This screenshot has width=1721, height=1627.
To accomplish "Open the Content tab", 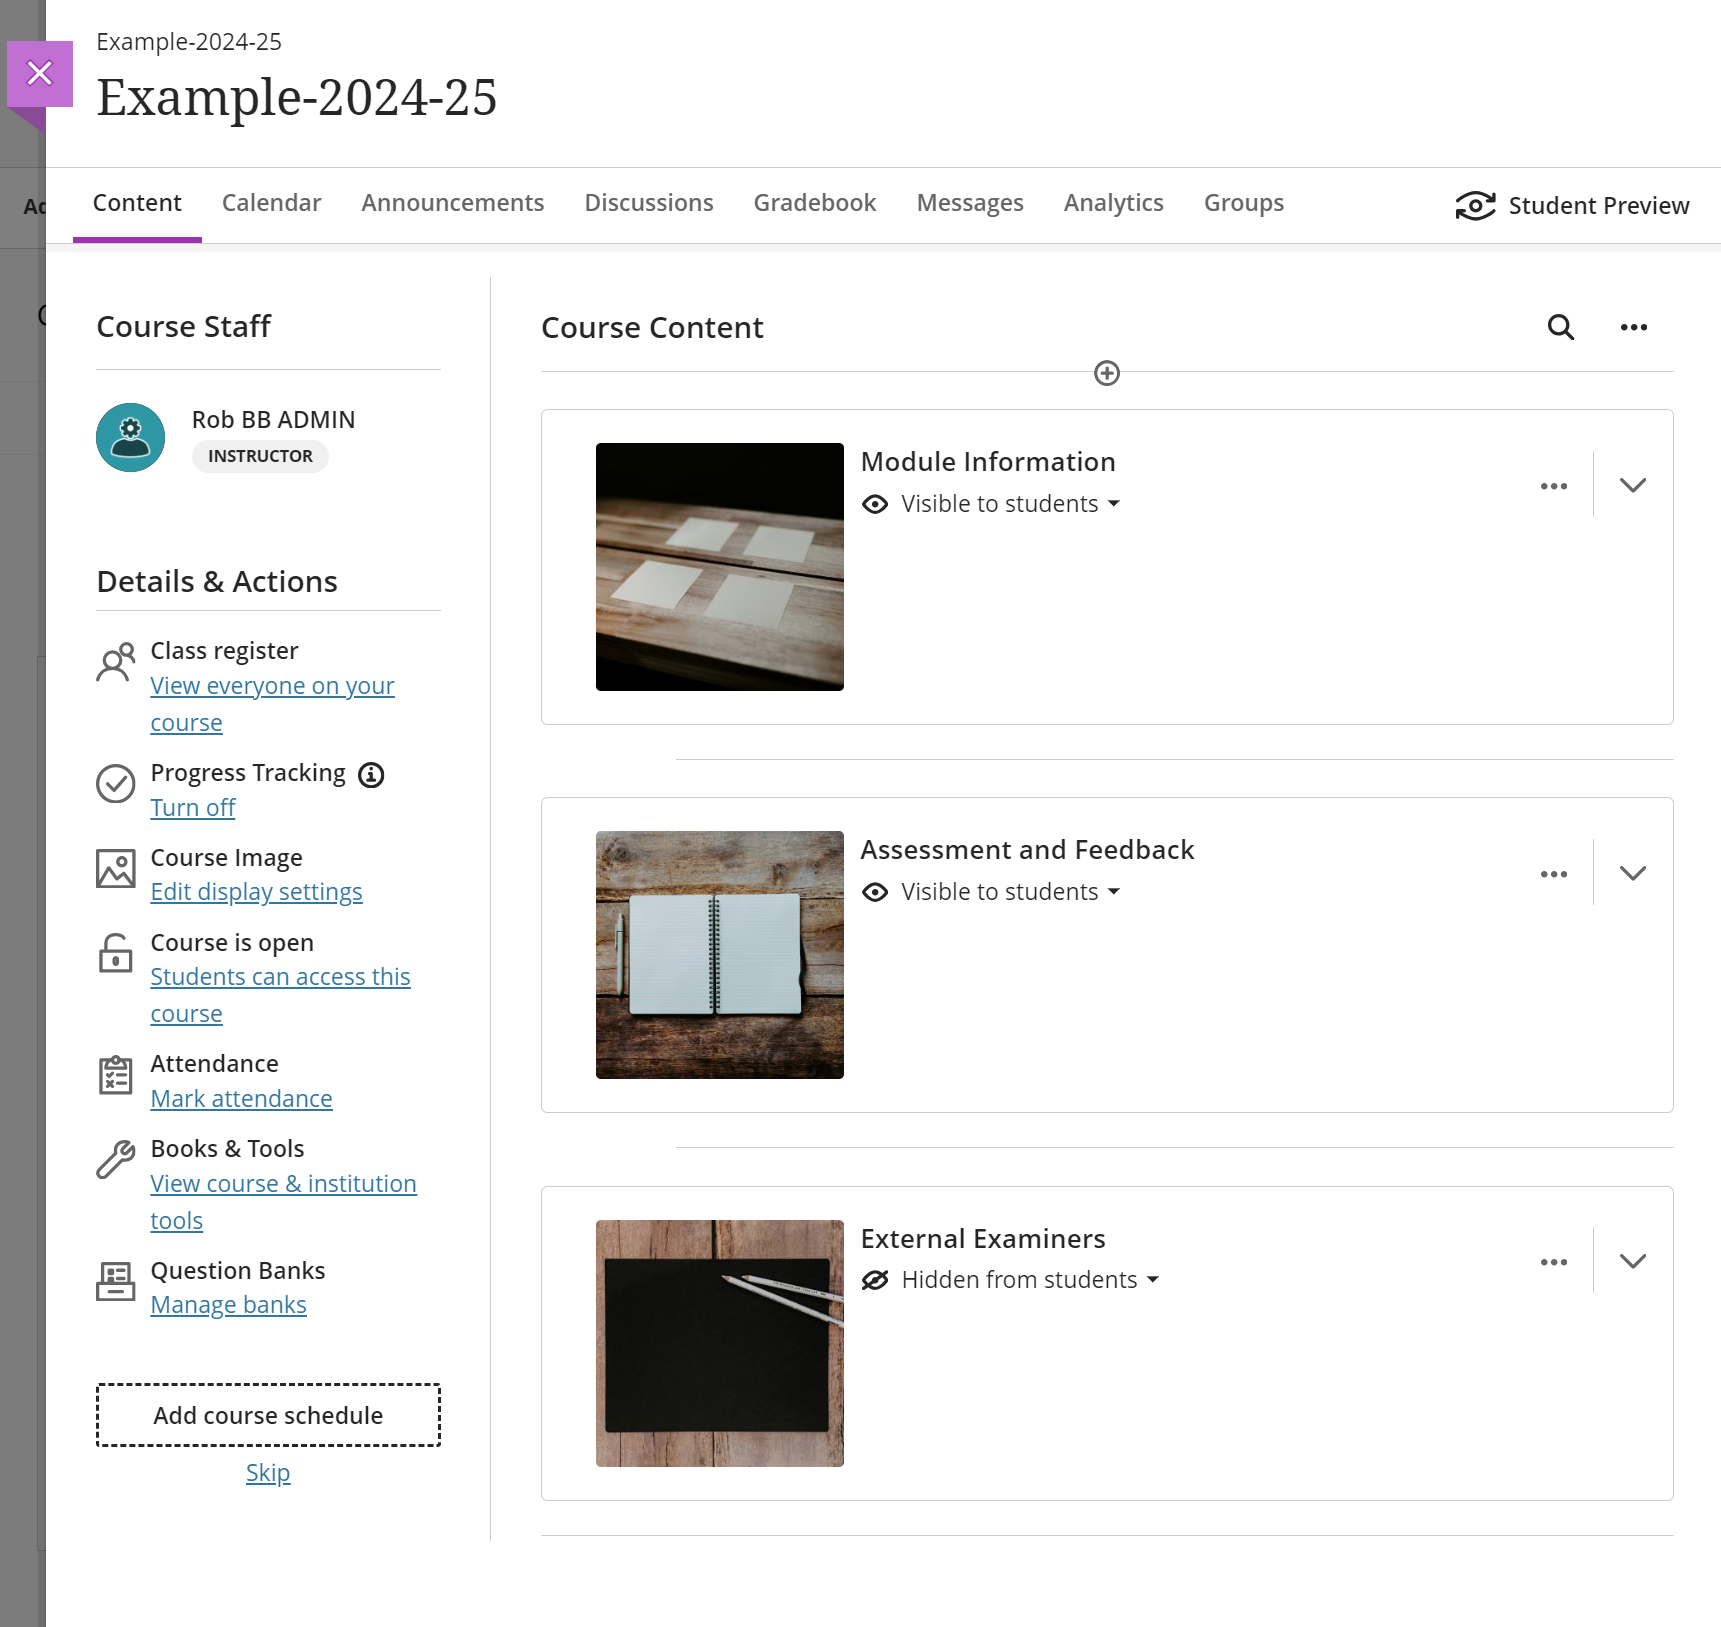I will pyautogui.click(x=137, y=203).
